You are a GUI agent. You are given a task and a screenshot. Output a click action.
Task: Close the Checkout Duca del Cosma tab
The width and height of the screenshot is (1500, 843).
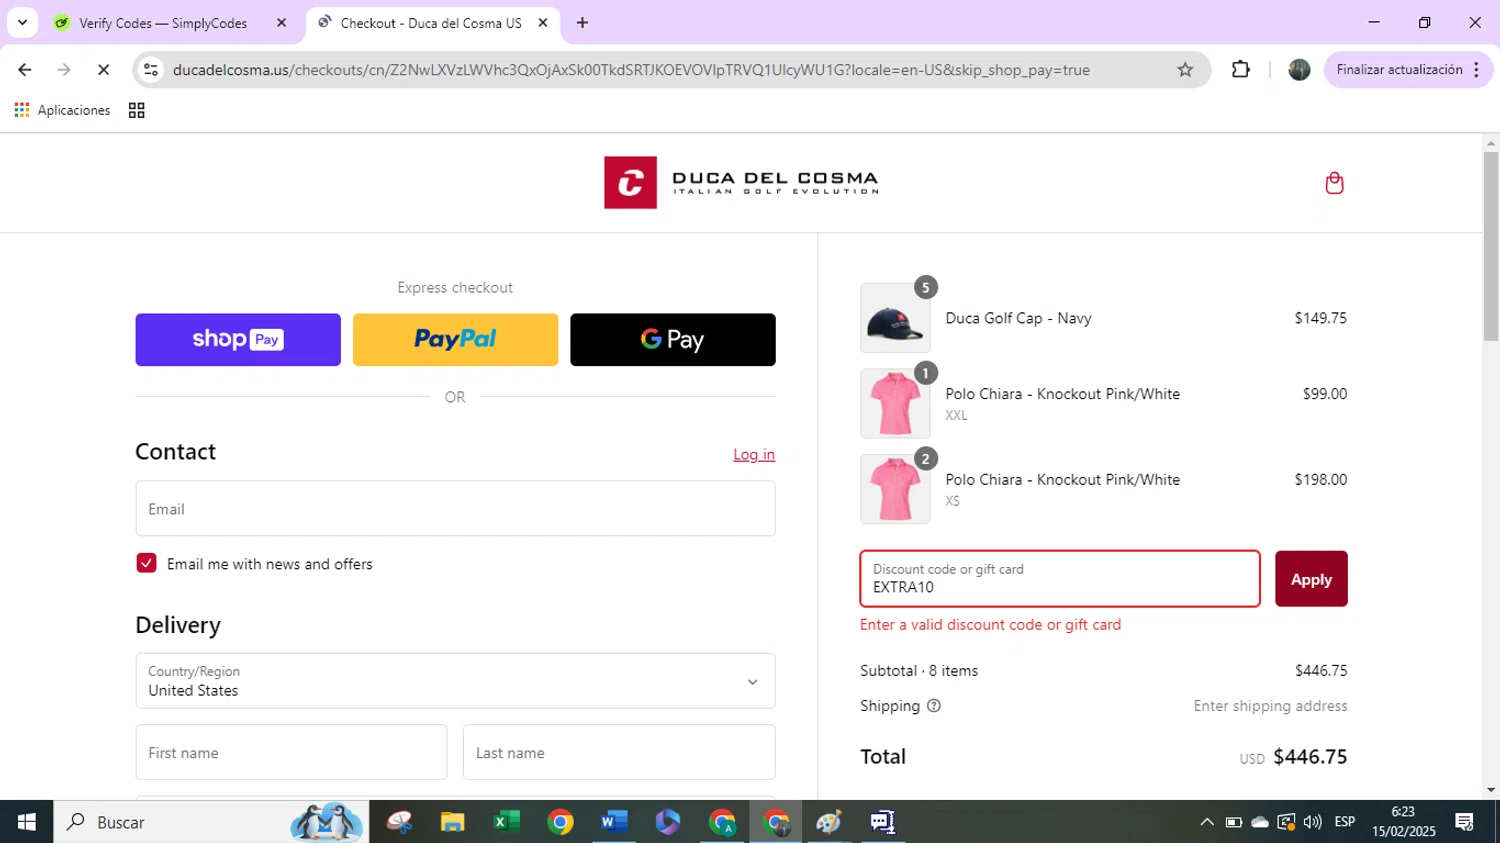(543, 23)
